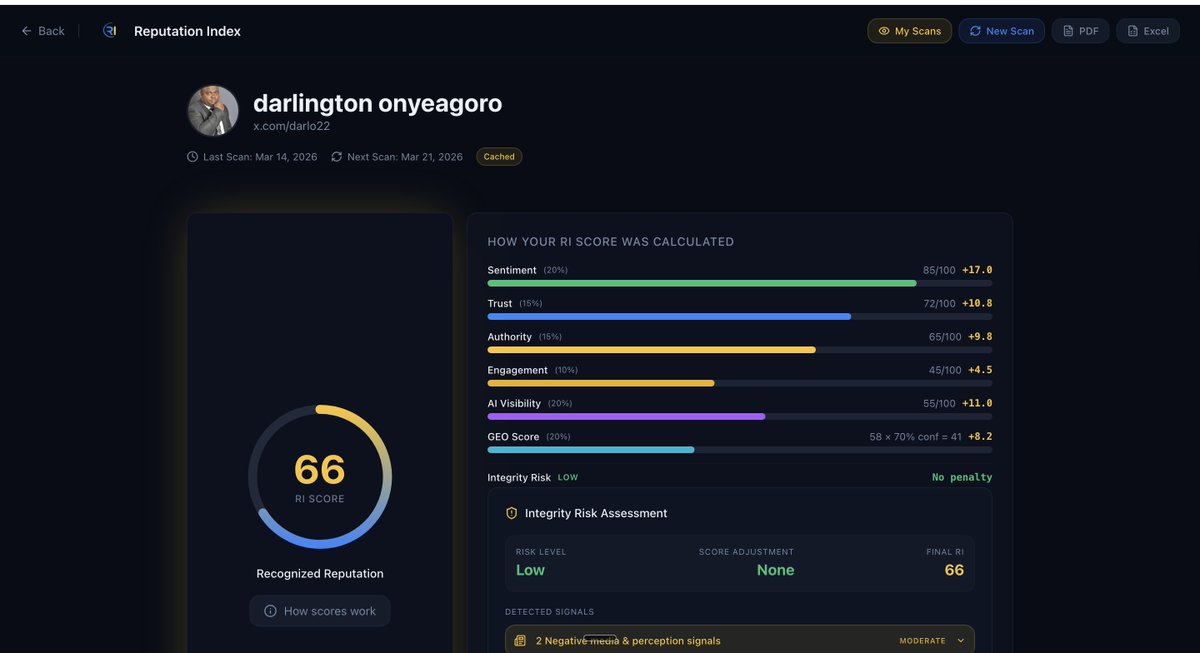This screenshot has height=653, width=1200.
Task: Click Last Scan: Mar 14, 2026 text
Action: pyautogui.click(x=260, y=157)
